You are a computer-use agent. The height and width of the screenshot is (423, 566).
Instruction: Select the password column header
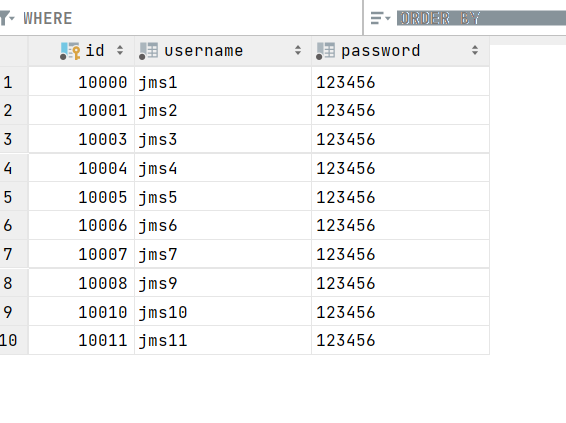tap(401, 51)
